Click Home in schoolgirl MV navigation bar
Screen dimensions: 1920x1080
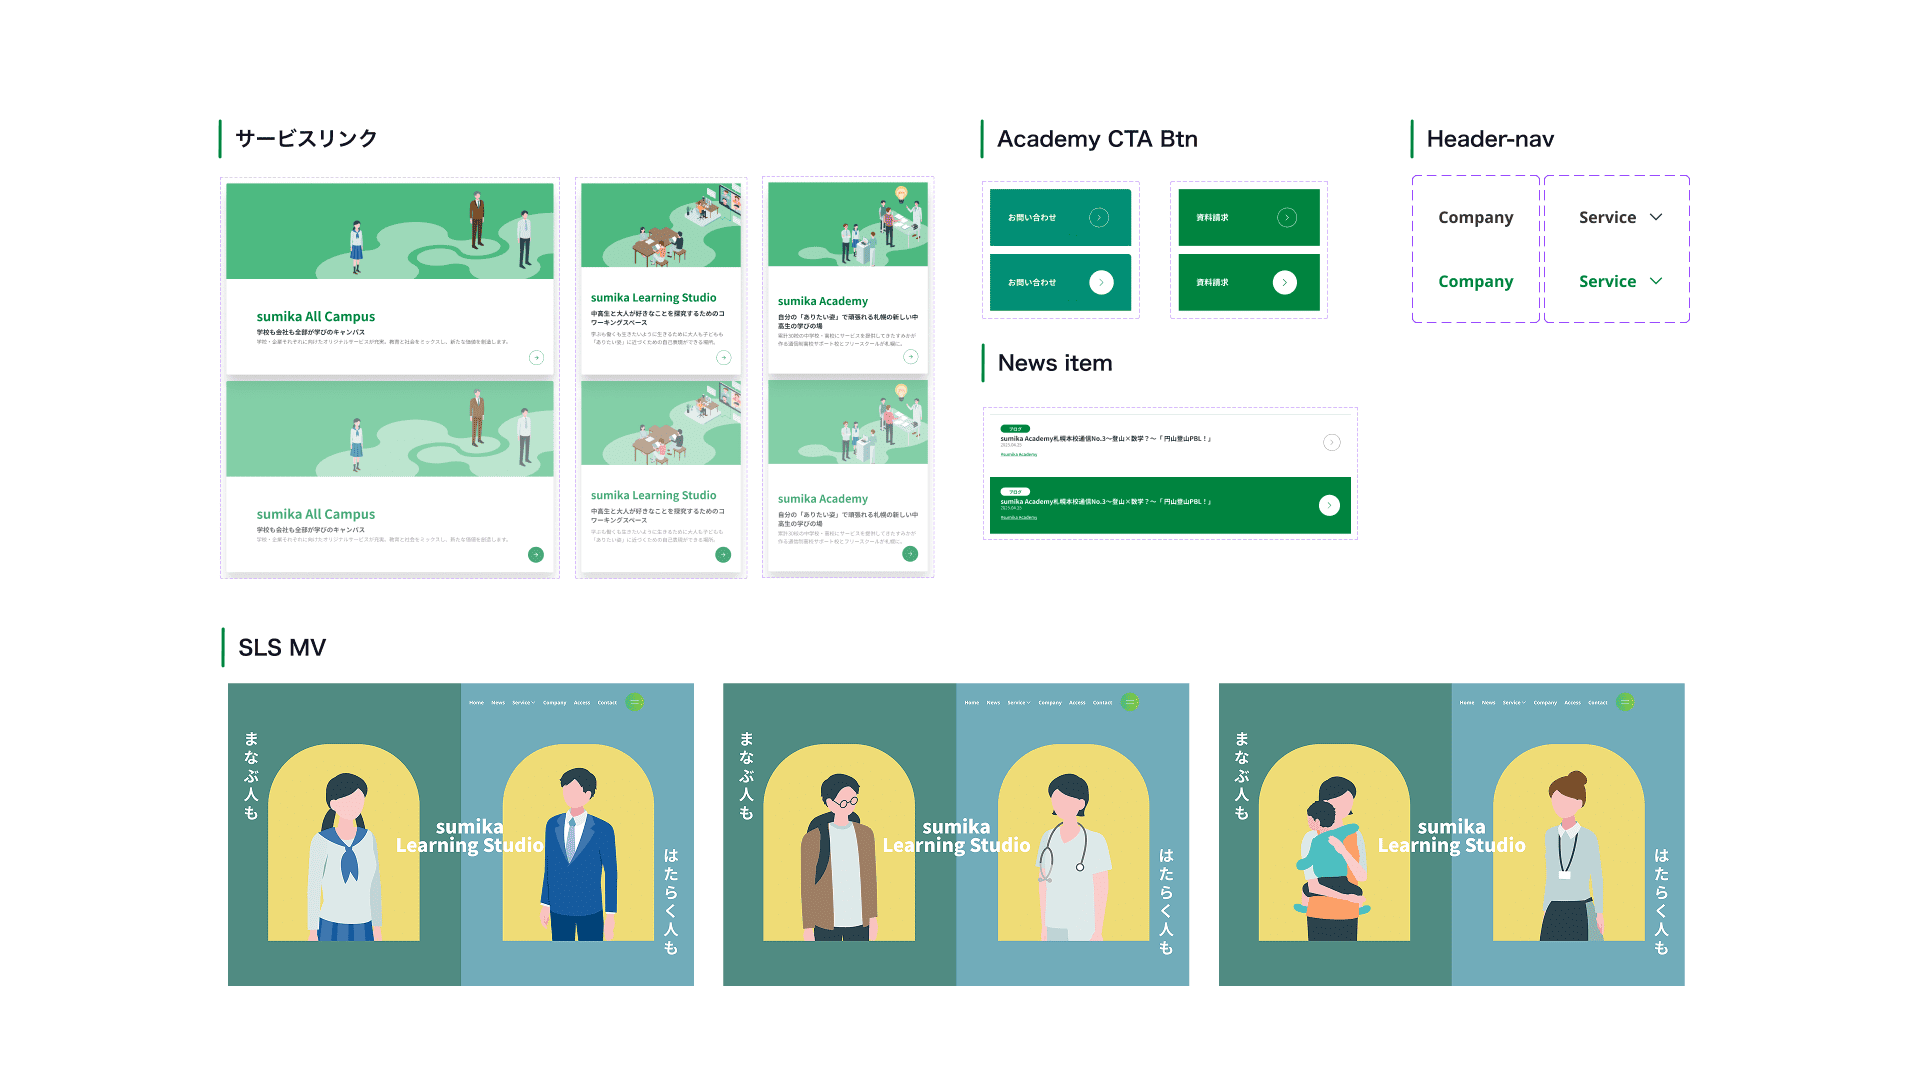pos(477,703)
